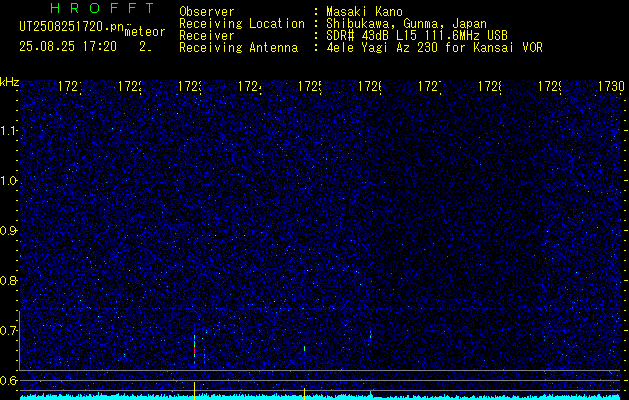Click the tall yellow marker below the red echo
Viewport: 629px width, 400px height.
195,390
